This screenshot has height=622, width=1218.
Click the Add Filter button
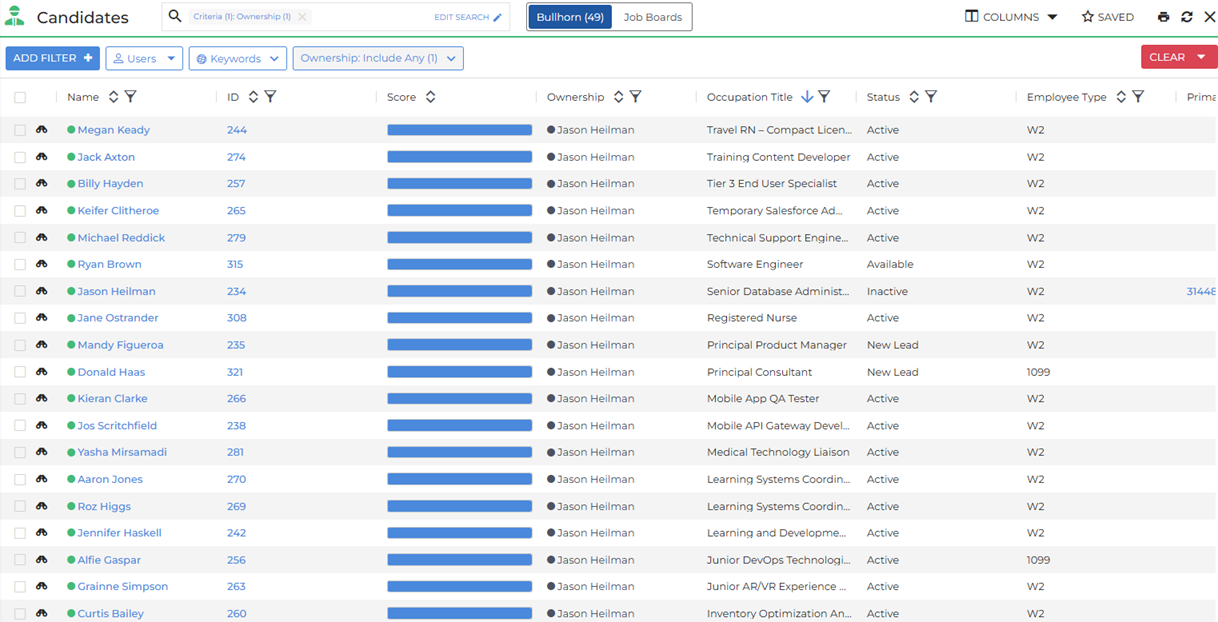pos(53,58)
